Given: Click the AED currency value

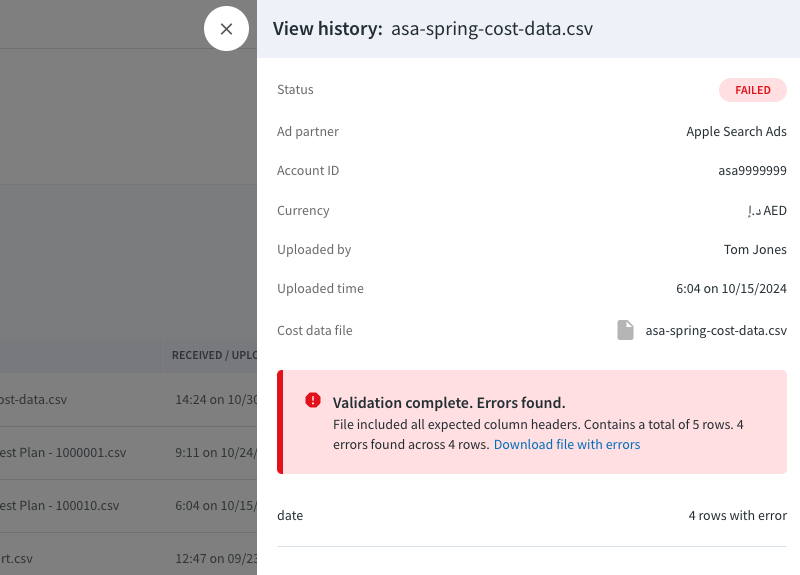Looking at the screenshot, I should (x=767, y=210).
